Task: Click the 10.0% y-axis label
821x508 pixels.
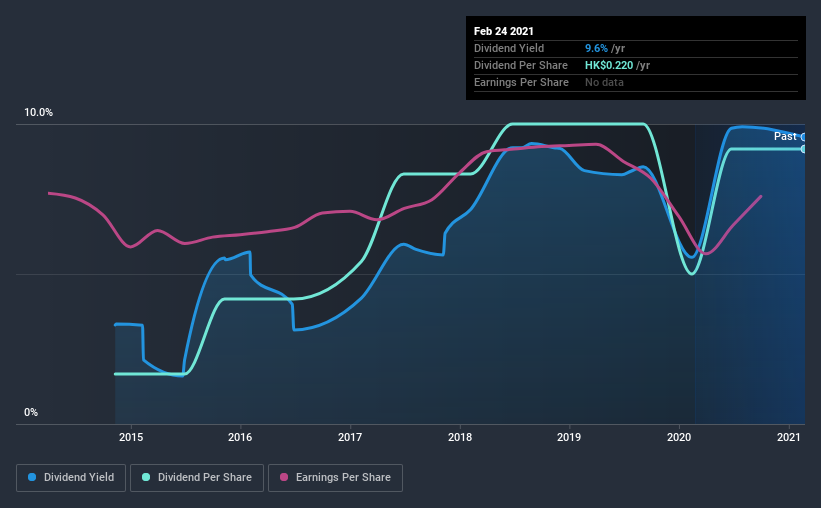Action: point(38,113)
